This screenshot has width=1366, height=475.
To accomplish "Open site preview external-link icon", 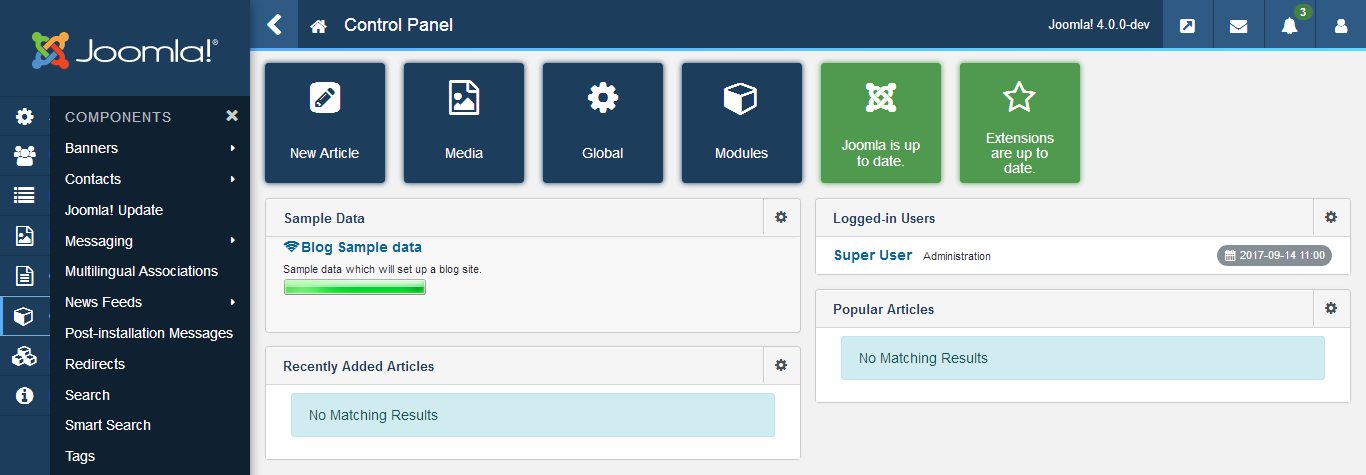I will pos(1187,25).
